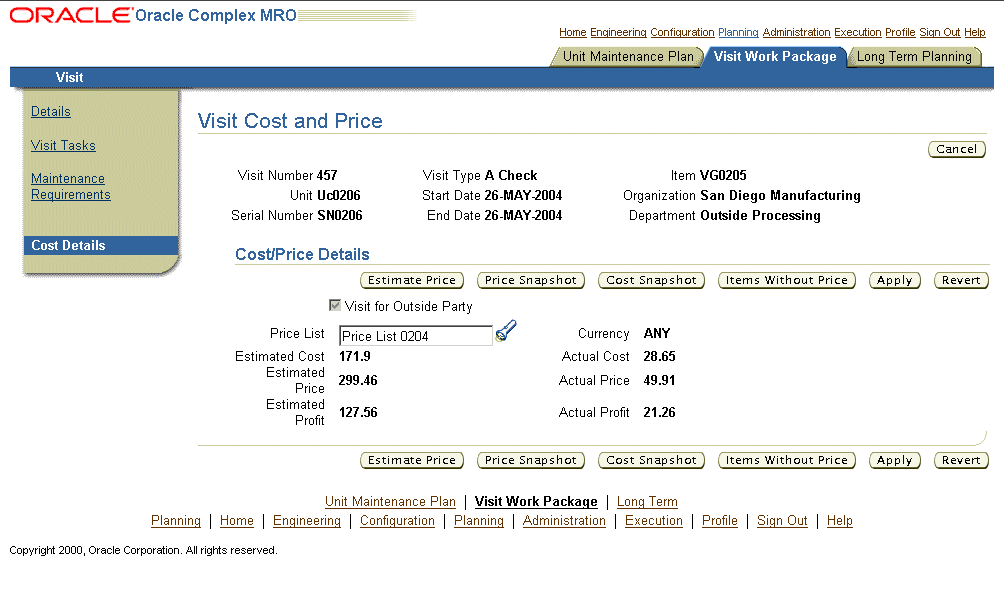Click the Price List input field
Screen dimensions: 1004x598
click(416, 335)
